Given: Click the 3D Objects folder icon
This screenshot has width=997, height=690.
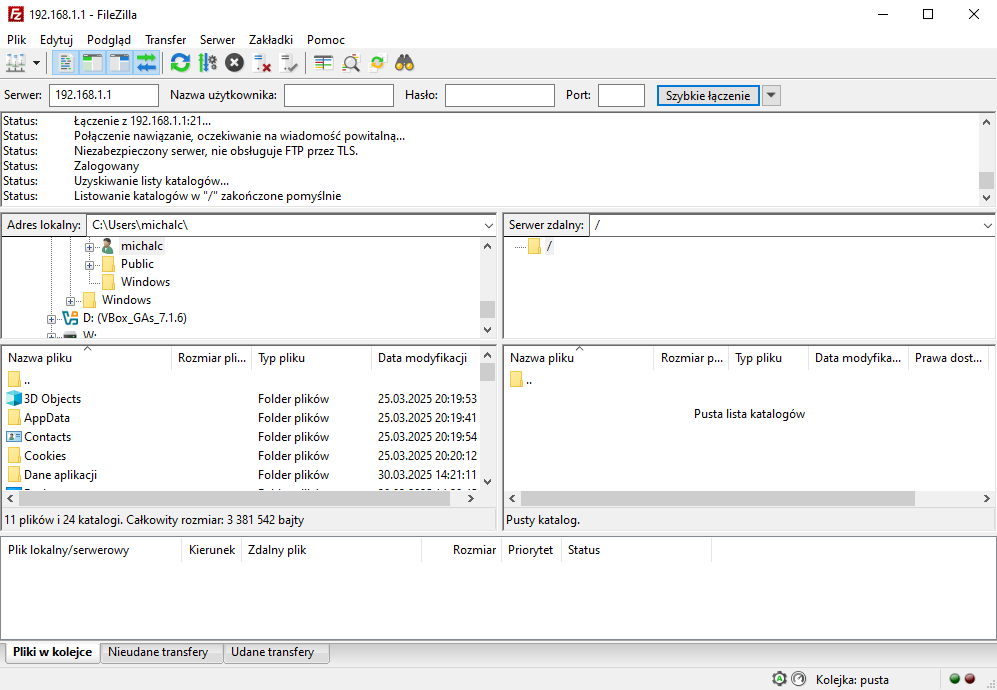Looking at the screenshot, I should 14,399.
